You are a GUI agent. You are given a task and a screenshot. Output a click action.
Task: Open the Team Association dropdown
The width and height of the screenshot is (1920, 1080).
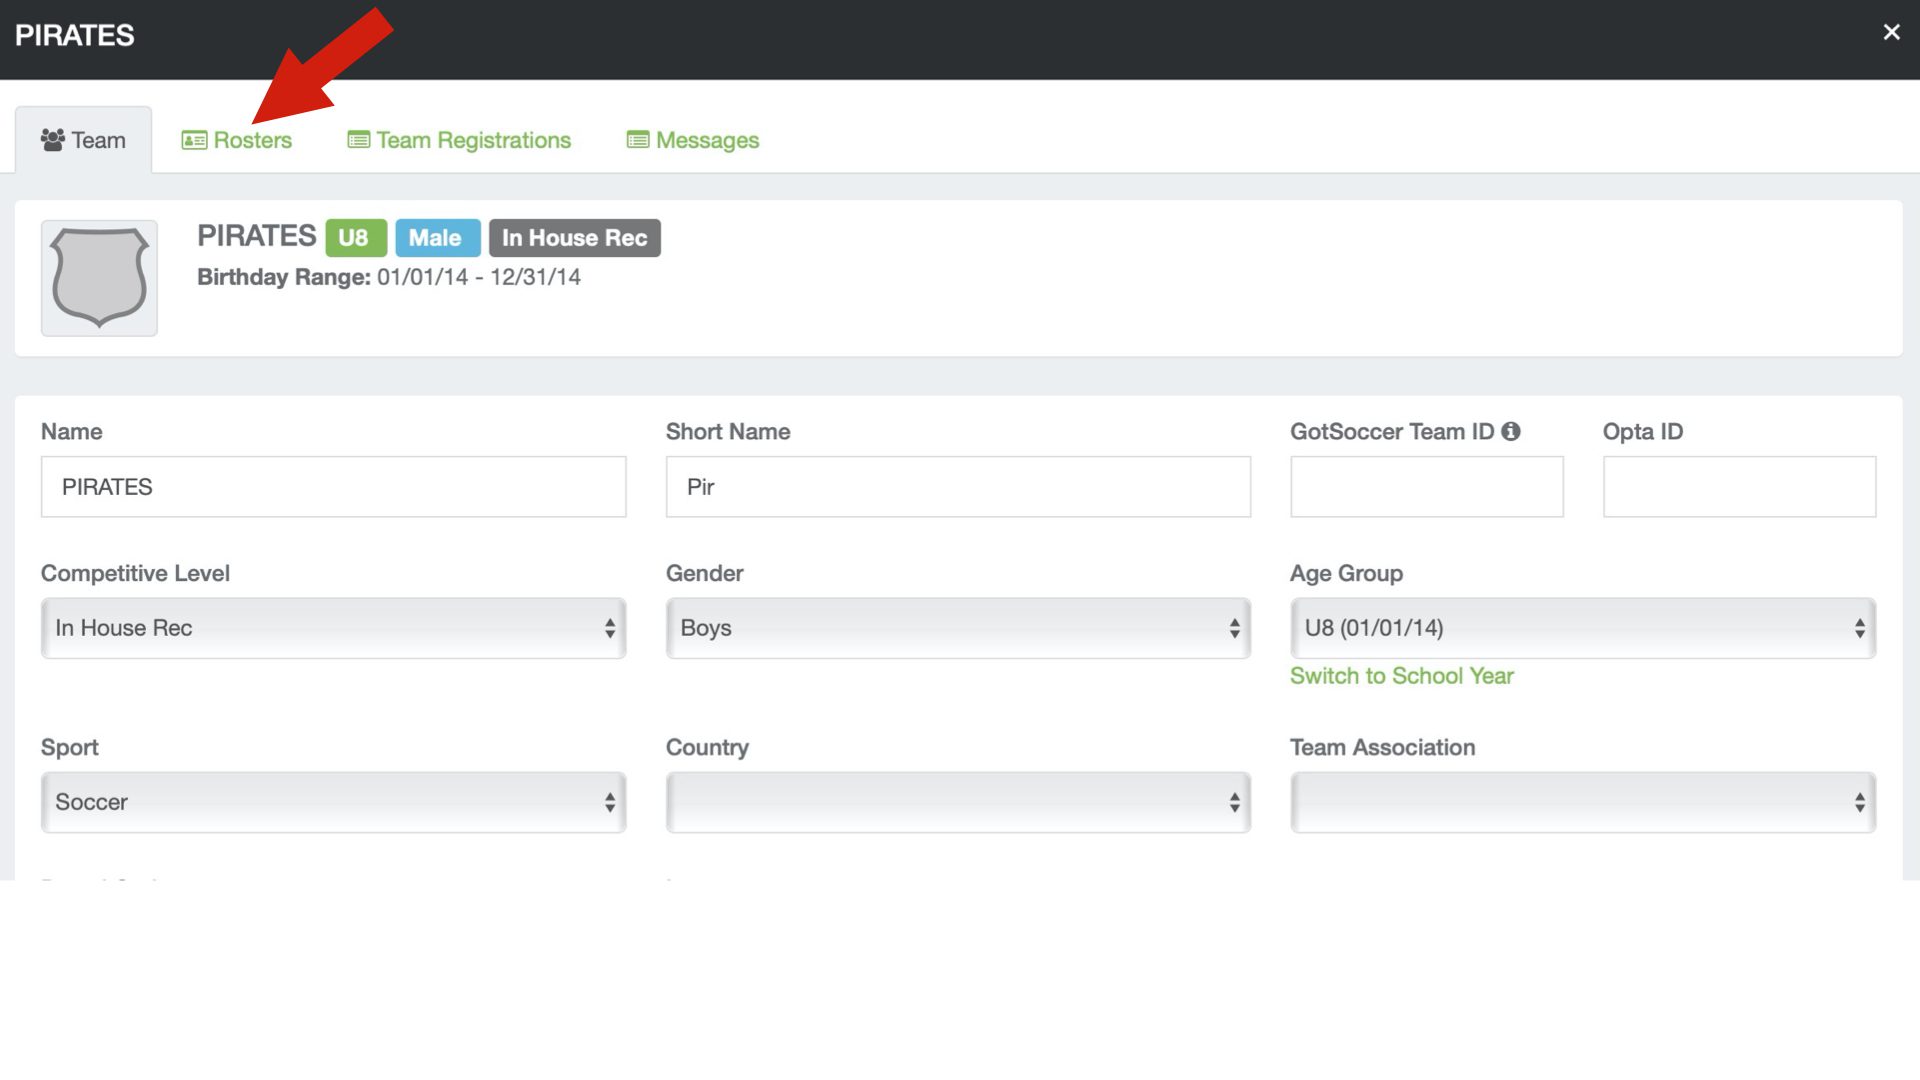click(1582, 802)
